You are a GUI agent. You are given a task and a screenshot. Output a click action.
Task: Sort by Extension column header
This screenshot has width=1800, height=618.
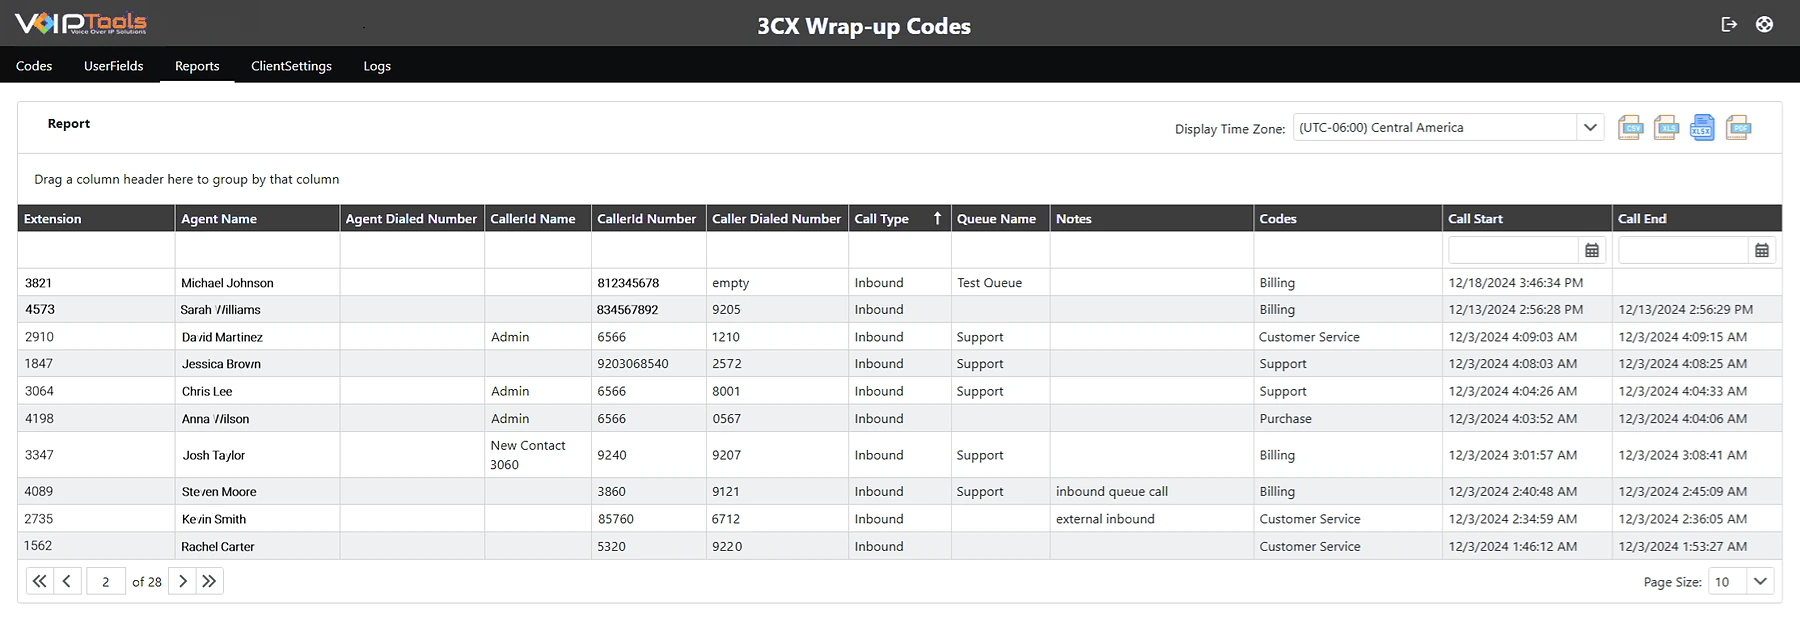pyautogui.click(x=96, y=218)
